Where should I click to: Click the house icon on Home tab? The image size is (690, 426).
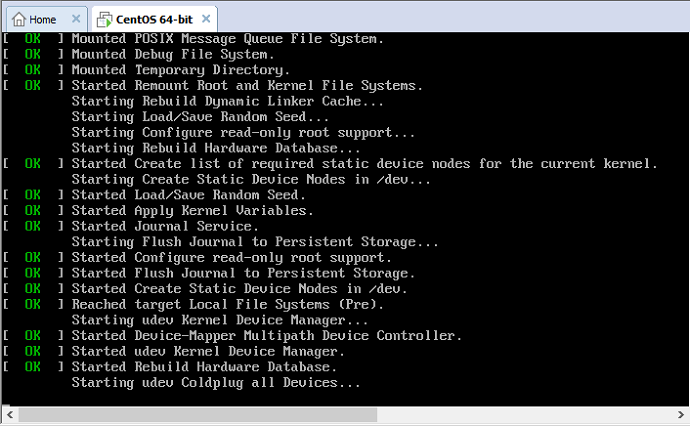click(18, 19)
